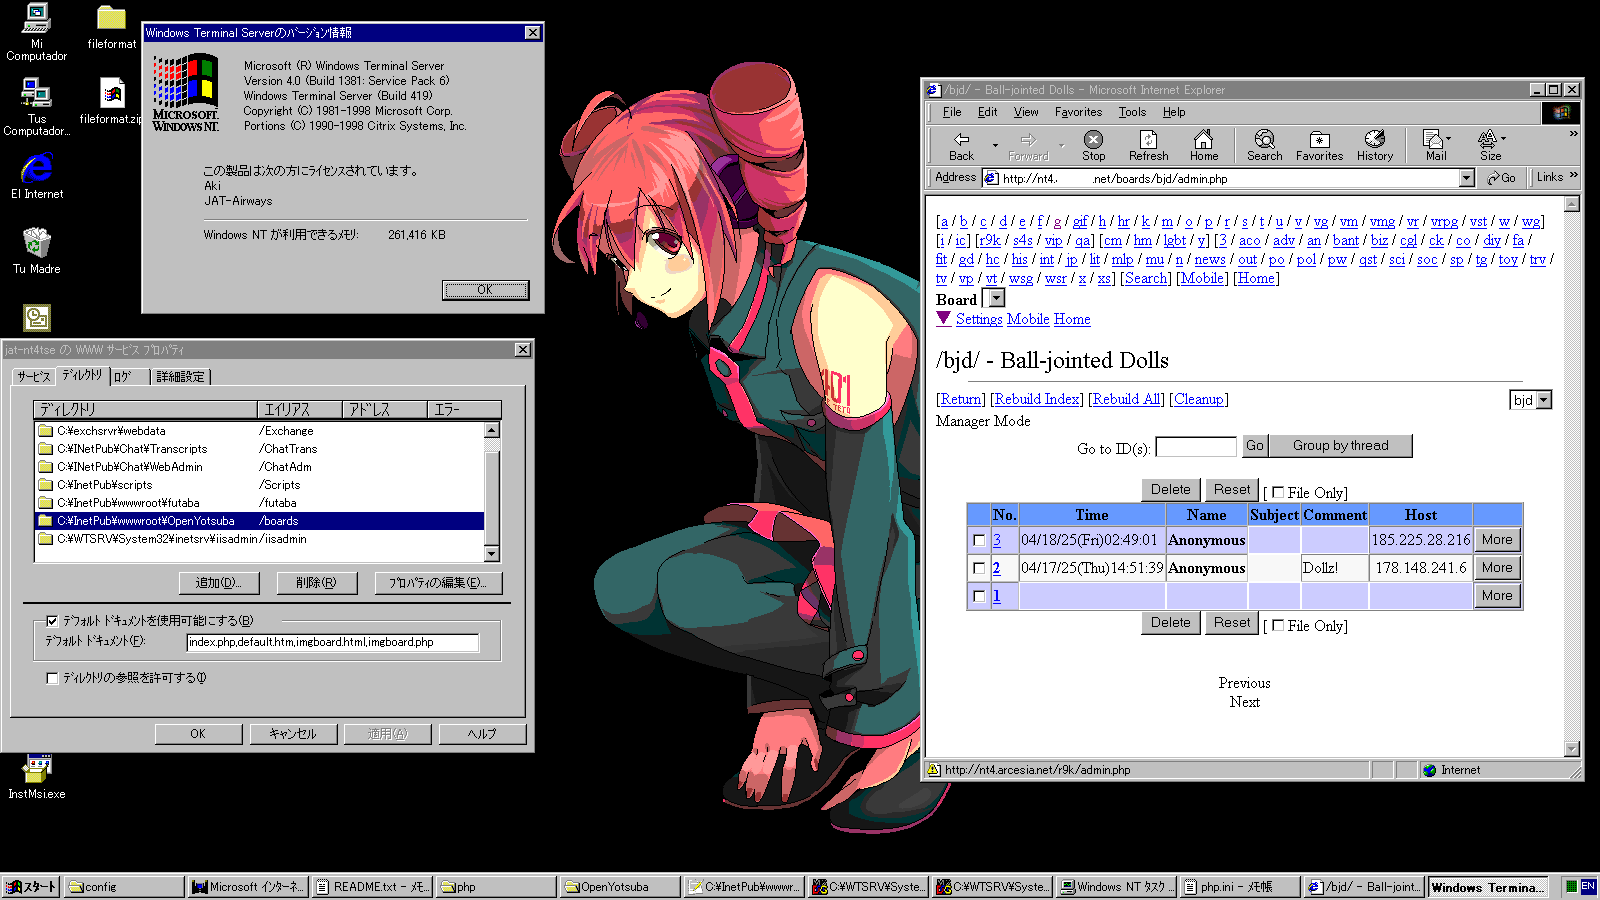The height and width of the screenshot is (900, 1600).
Task: Switch to the ログ tab in properties dialog
Action: coord(124,376)
